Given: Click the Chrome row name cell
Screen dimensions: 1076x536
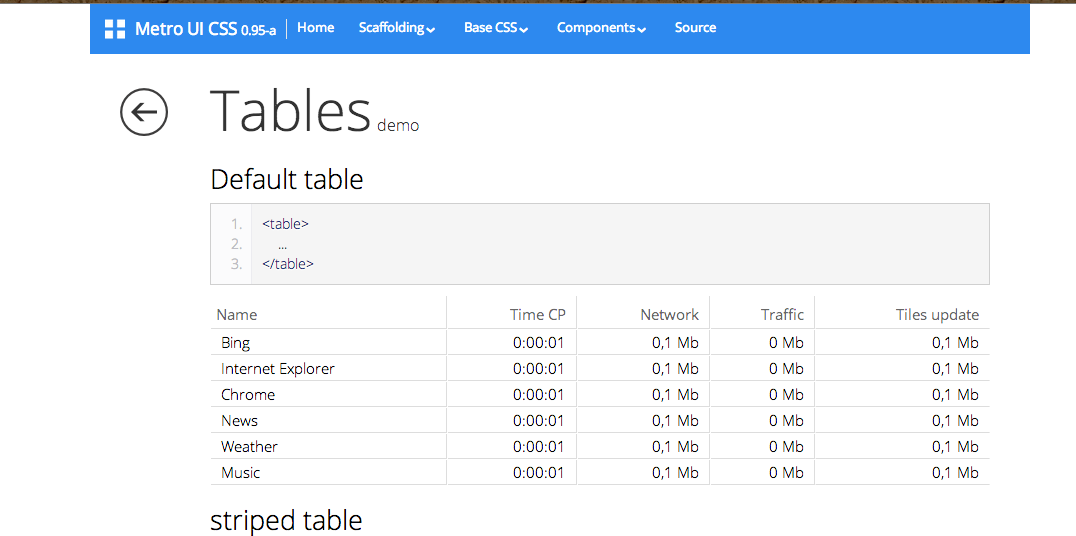Looking at the screenshot, I should tap(248, 394).
